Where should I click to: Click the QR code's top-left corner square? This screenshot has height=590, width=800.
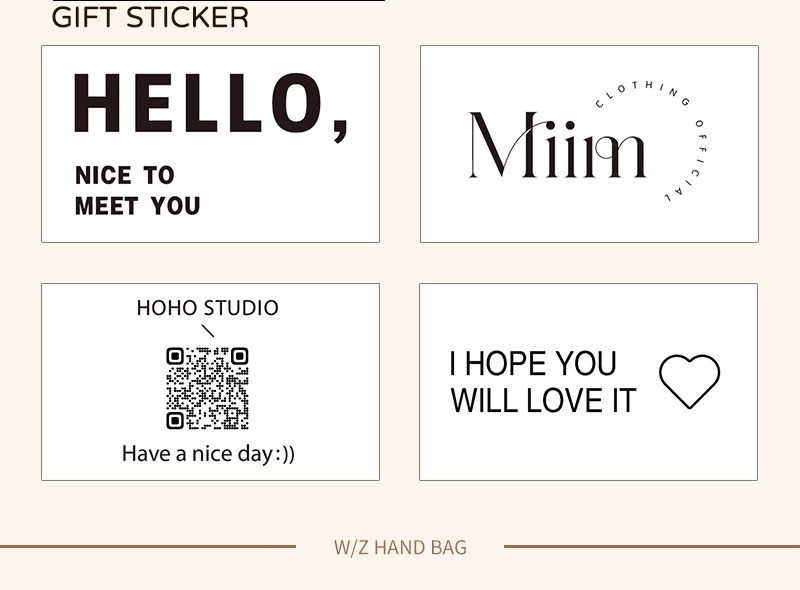(x=175, y=356)
